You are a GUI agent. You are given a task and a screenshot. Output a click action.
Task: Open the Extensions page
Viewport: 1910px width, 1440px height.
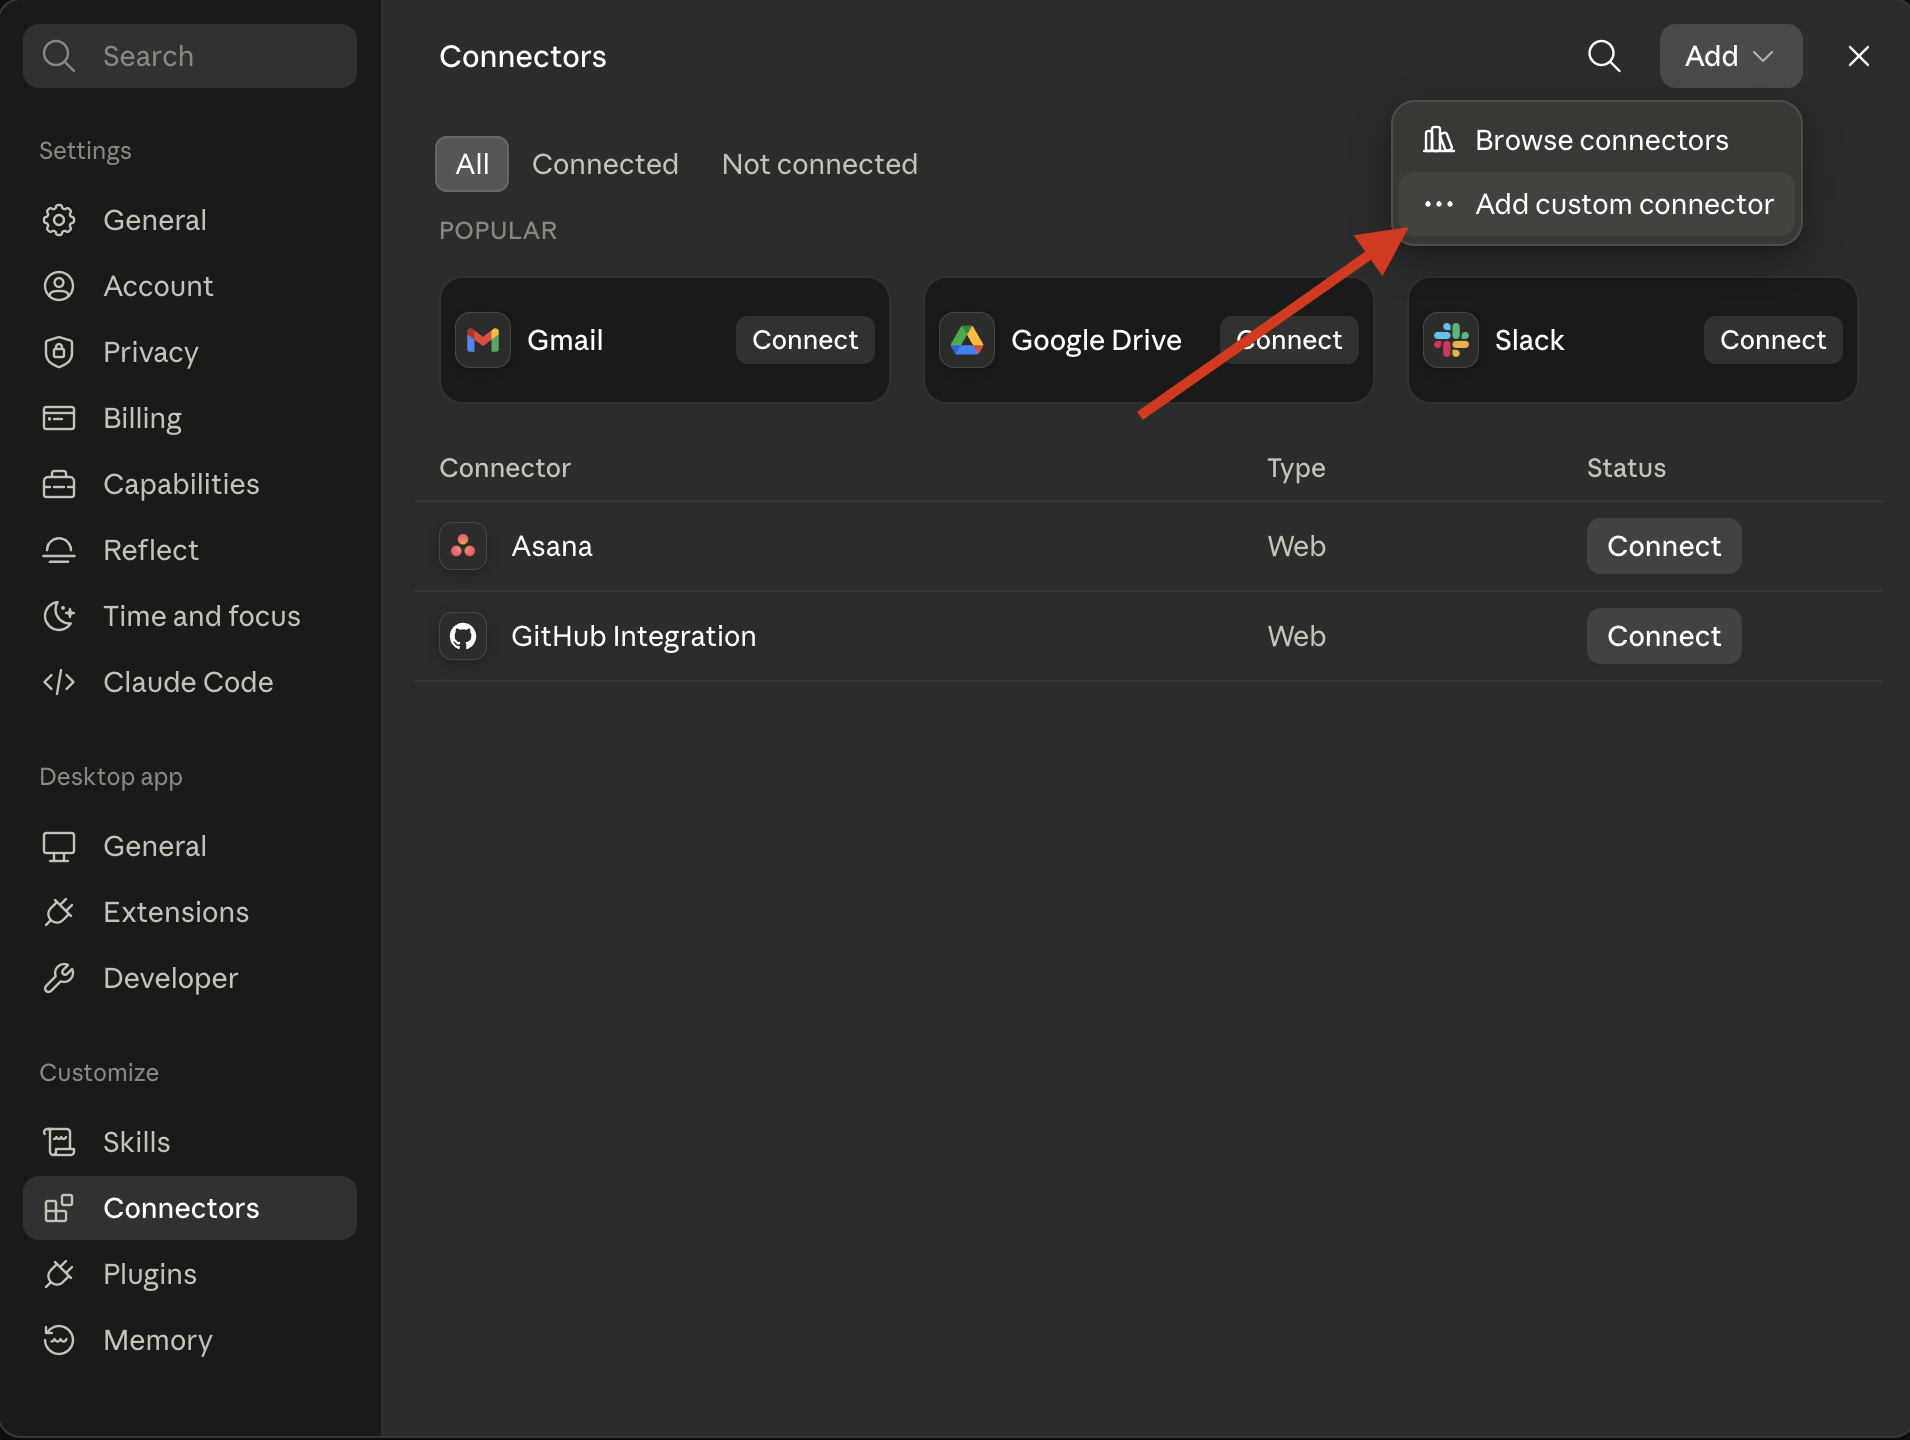pos(190,912)
